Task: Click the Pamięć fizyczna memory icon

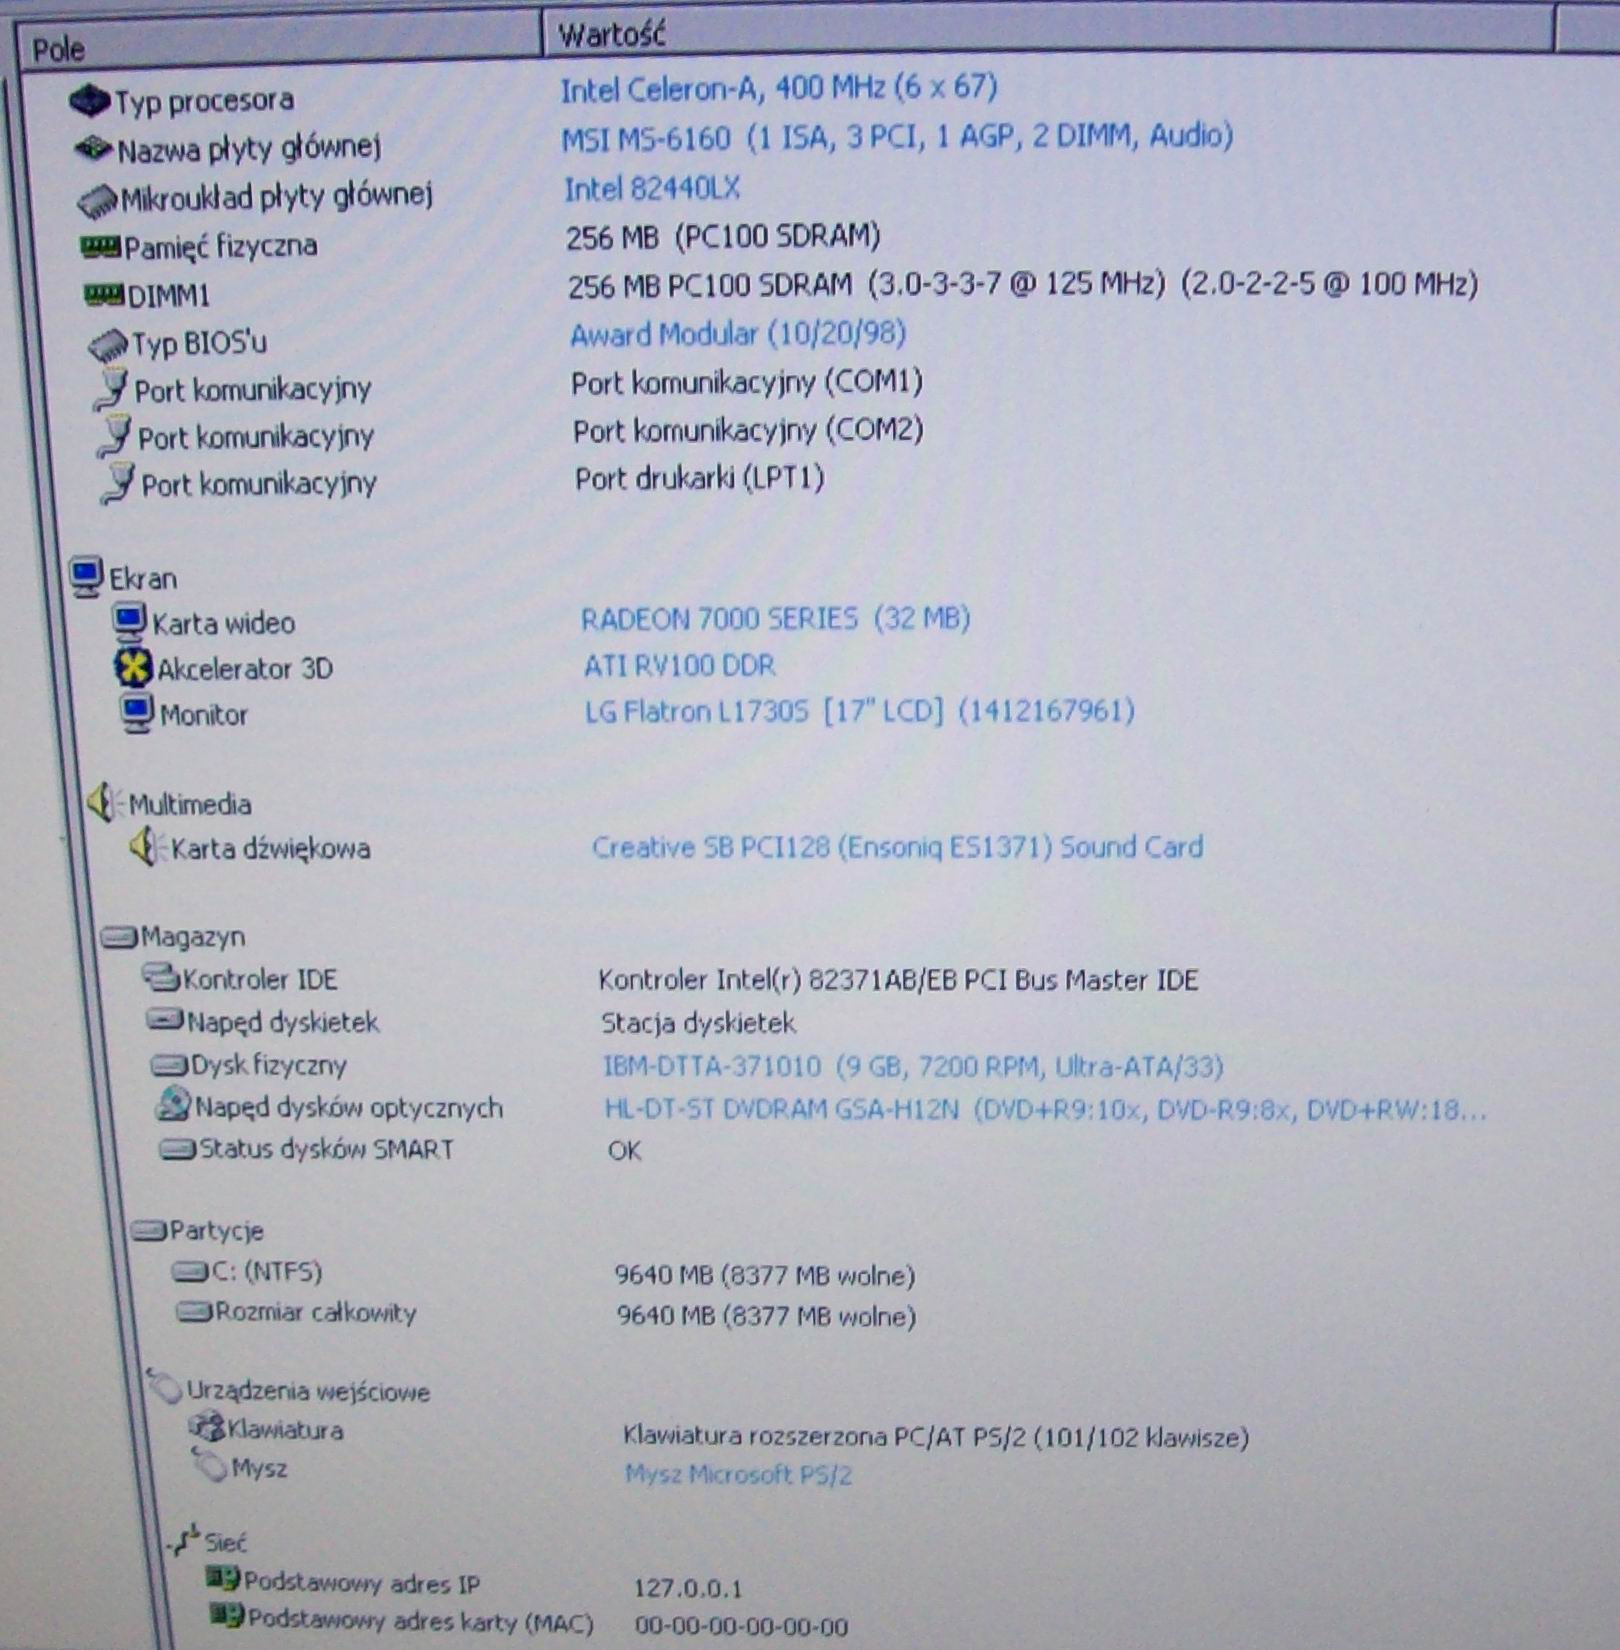Action: (x=100, y=245)
